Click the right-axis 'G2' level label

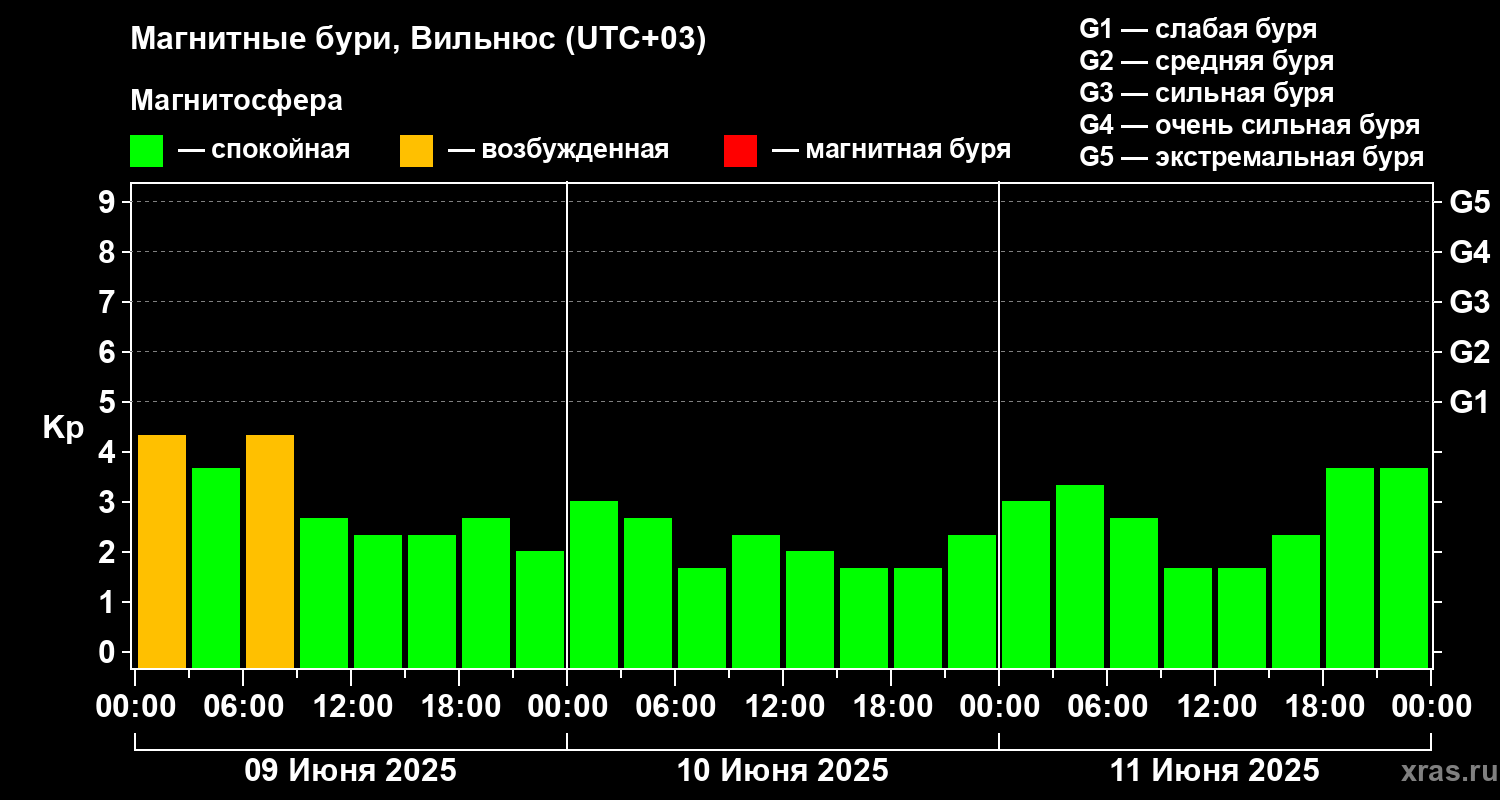(x=1469, y=352)
